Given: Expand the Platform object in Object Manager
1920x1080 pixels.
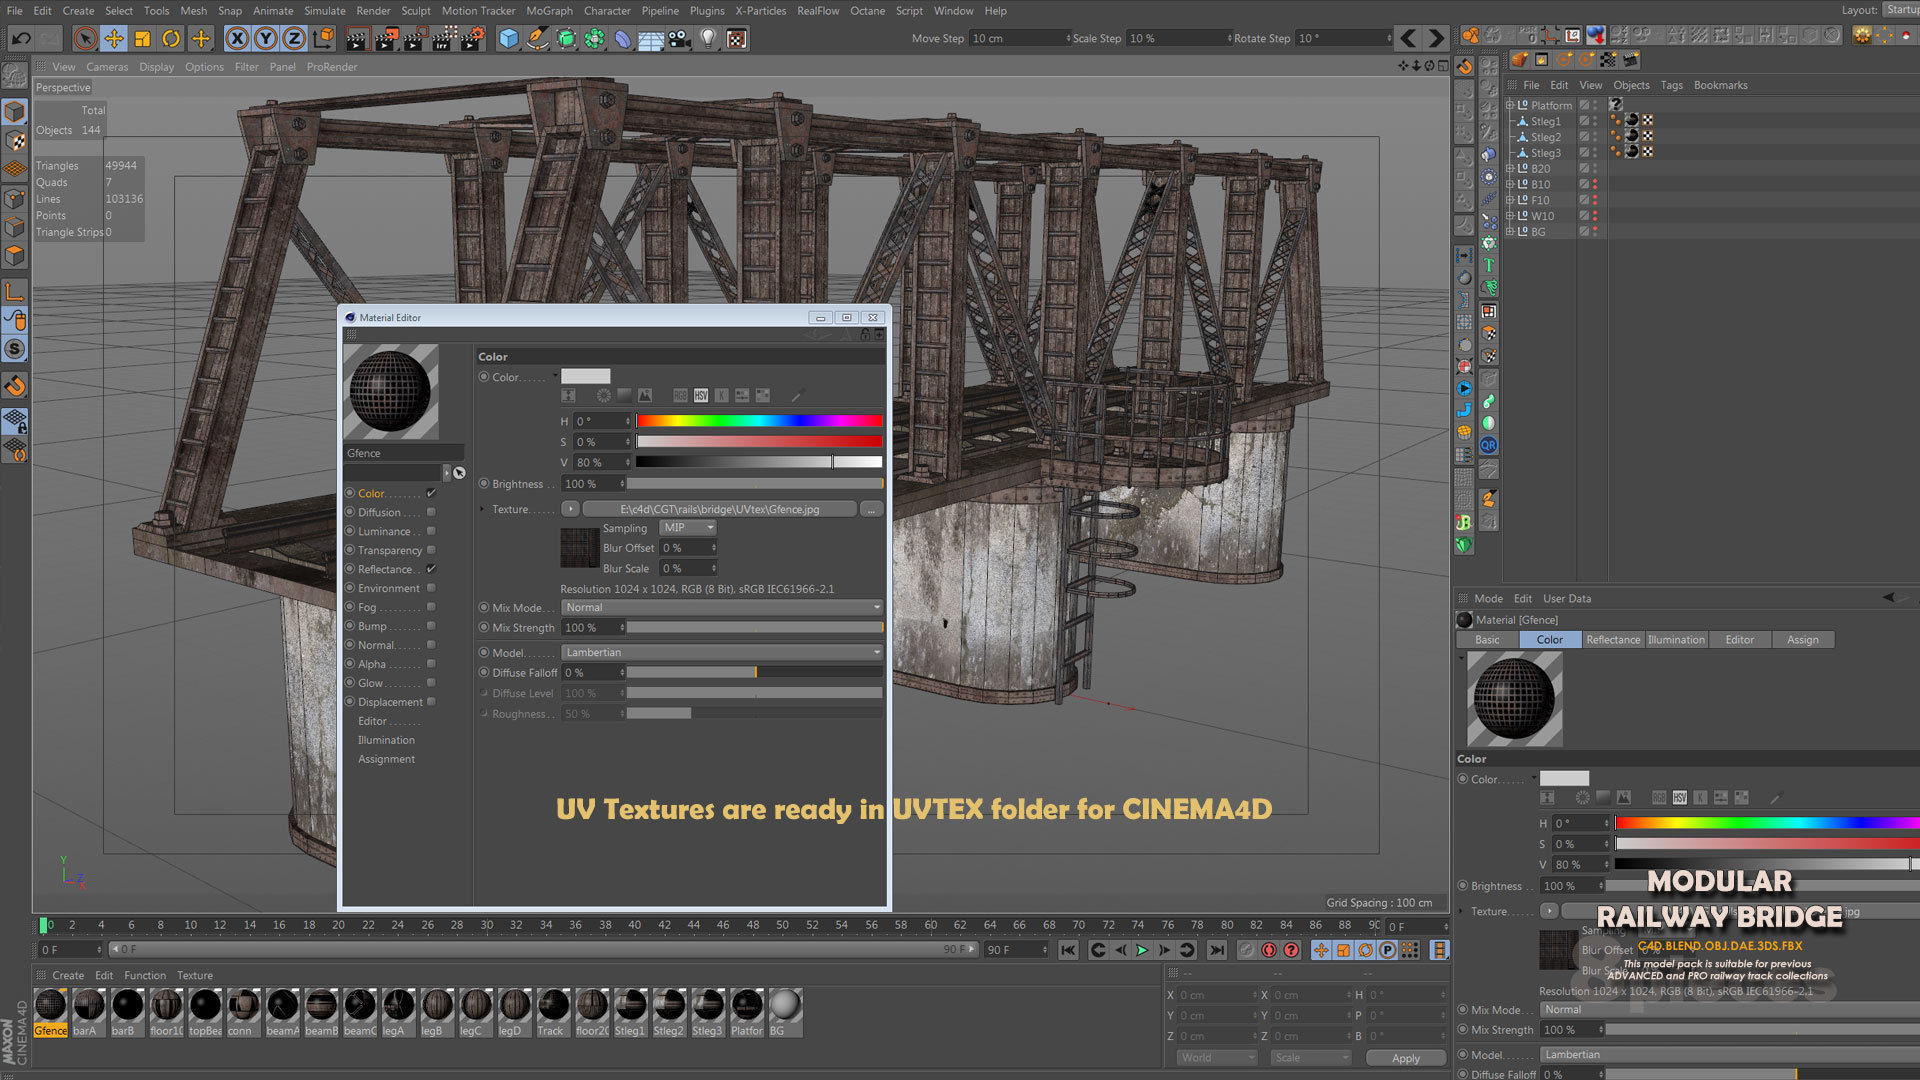Looking at the screenshot, I should click(x=1510, y=105).
